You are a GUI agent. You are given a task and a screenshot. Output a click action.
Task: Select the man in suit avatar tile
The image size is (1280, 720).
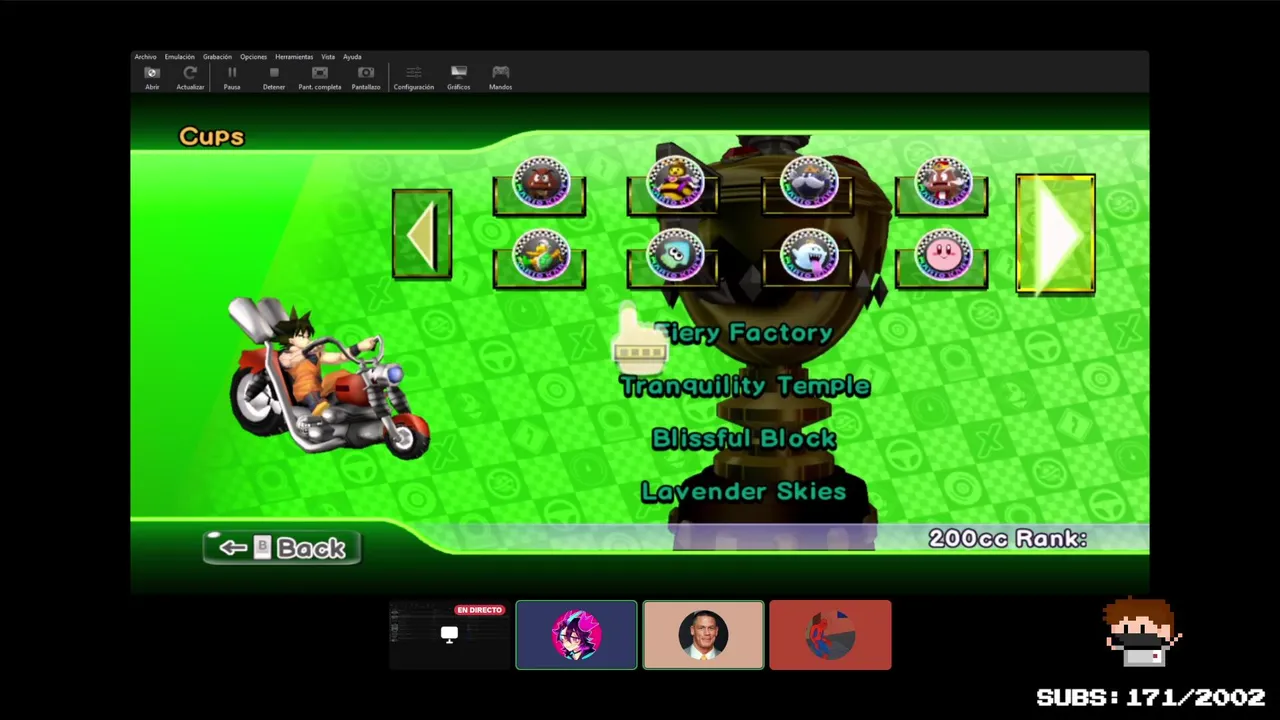[x=703, y=635]
